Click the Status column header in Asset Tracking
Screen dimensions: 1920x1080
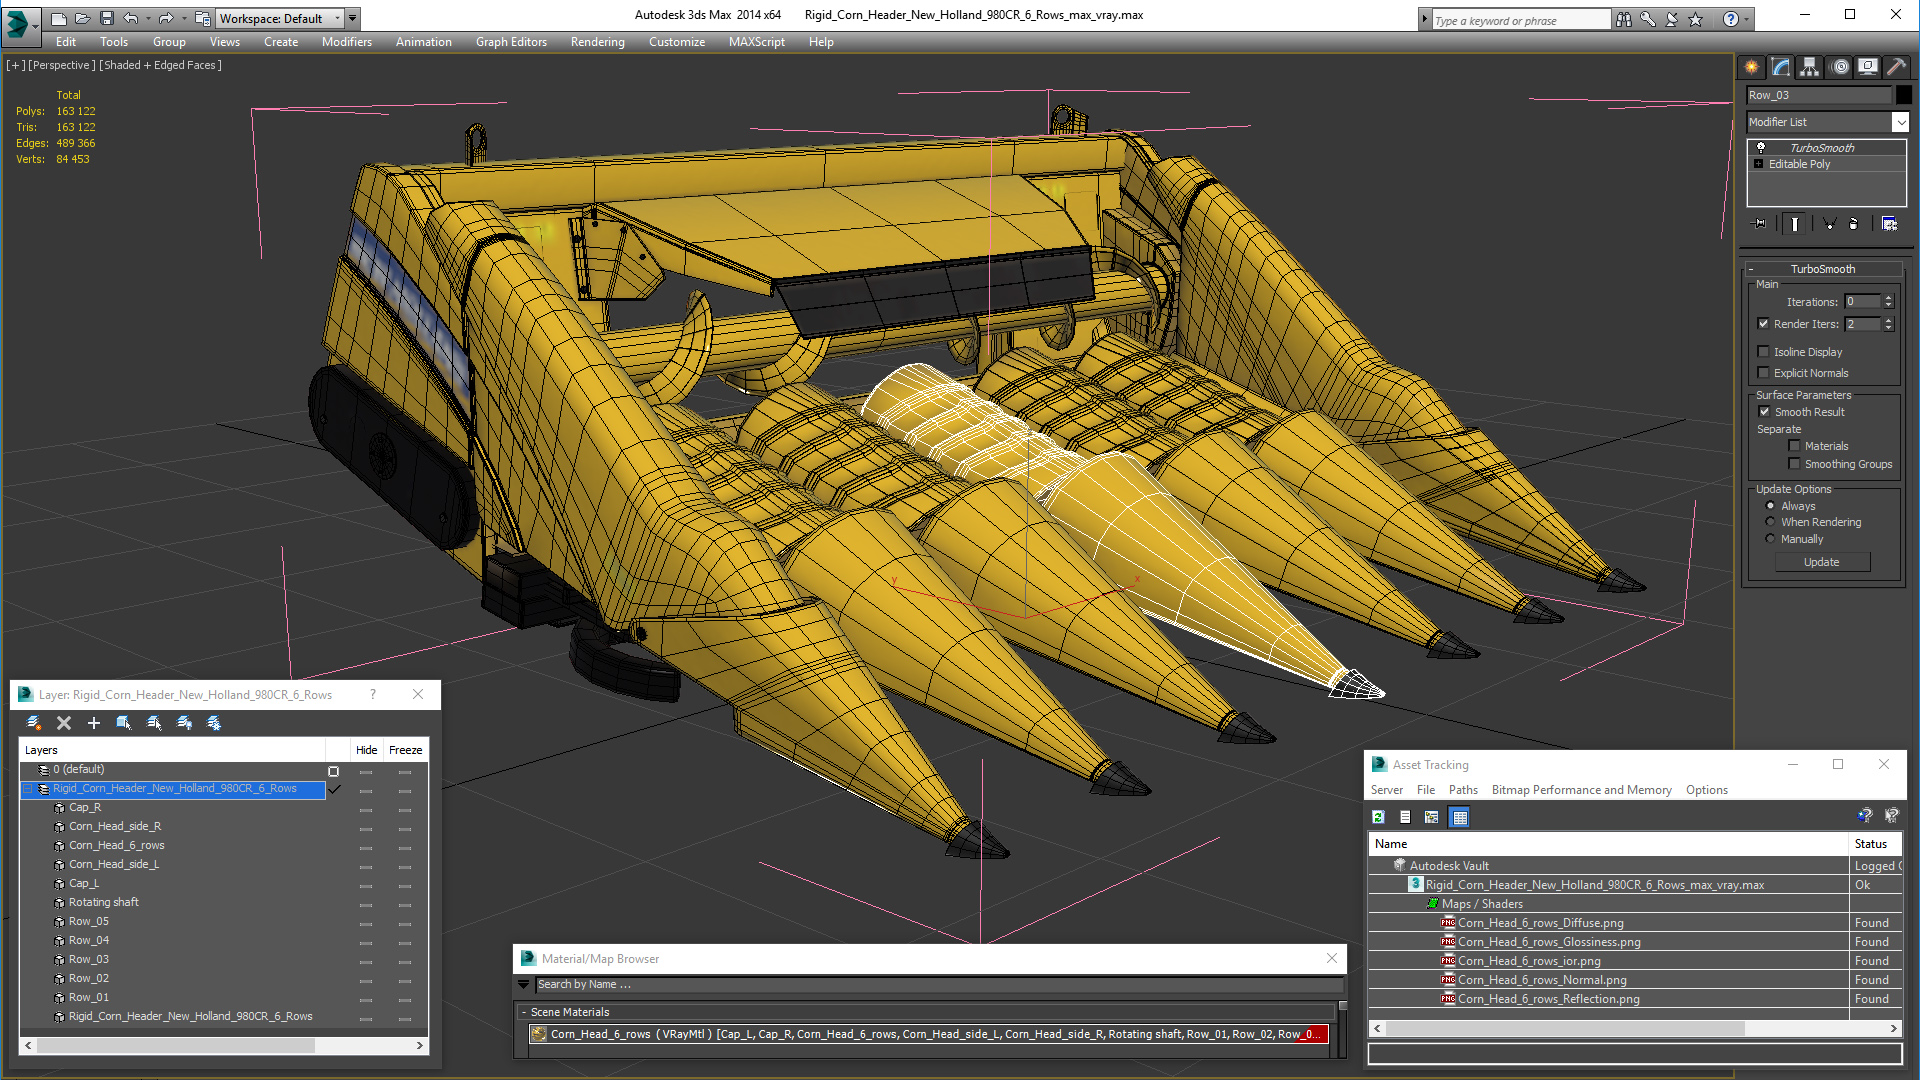pos(1875,844)
